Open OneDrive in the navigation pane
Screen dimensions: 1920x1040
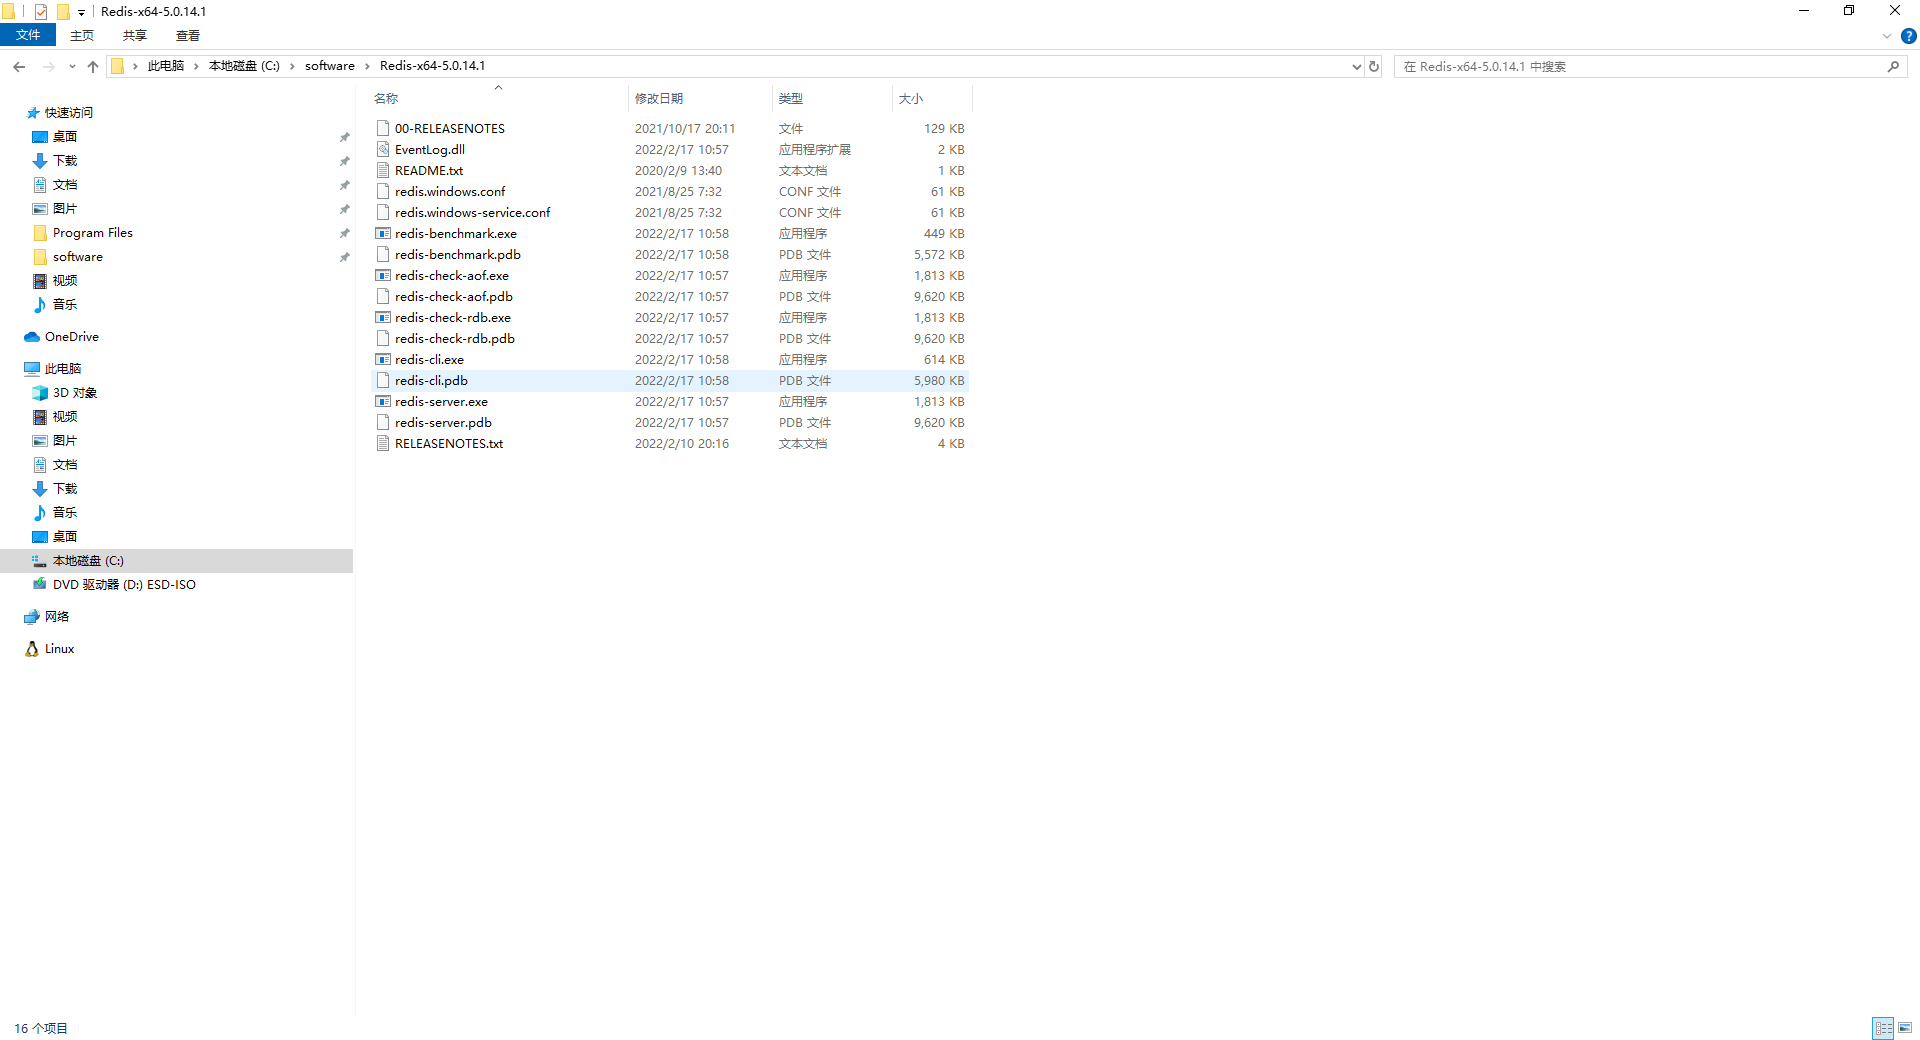click(72, 337)
